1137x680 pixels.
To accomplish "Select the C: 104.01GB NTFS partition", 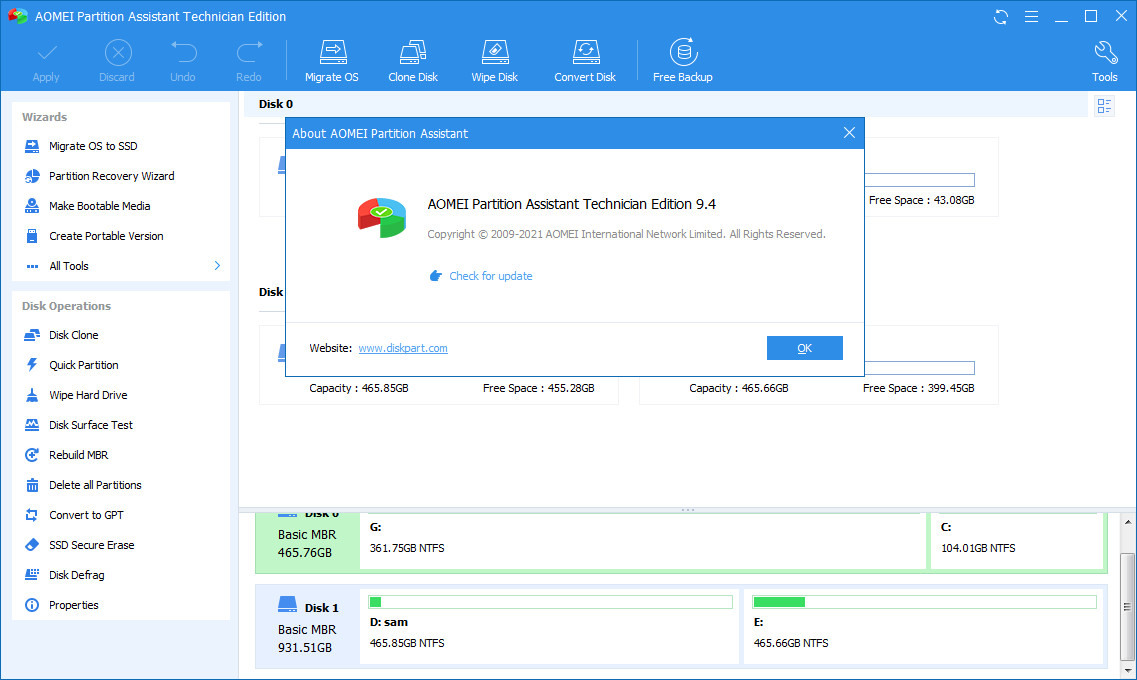I will 1017,542.
